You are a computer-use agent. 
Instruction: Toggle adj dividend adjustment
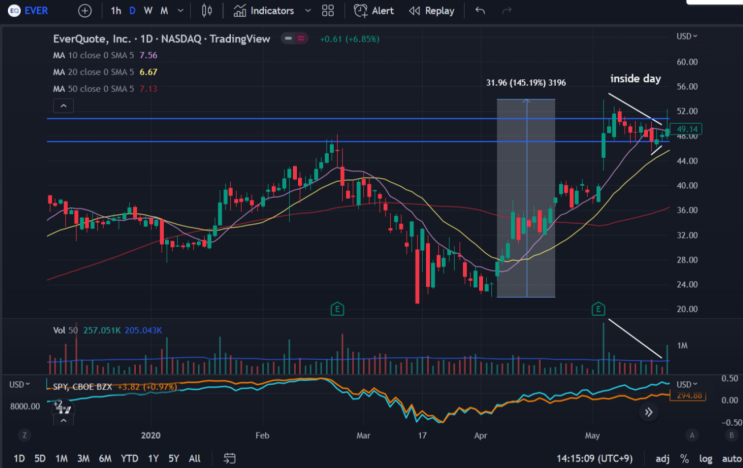pyautogui.click(x=662, y=459)
